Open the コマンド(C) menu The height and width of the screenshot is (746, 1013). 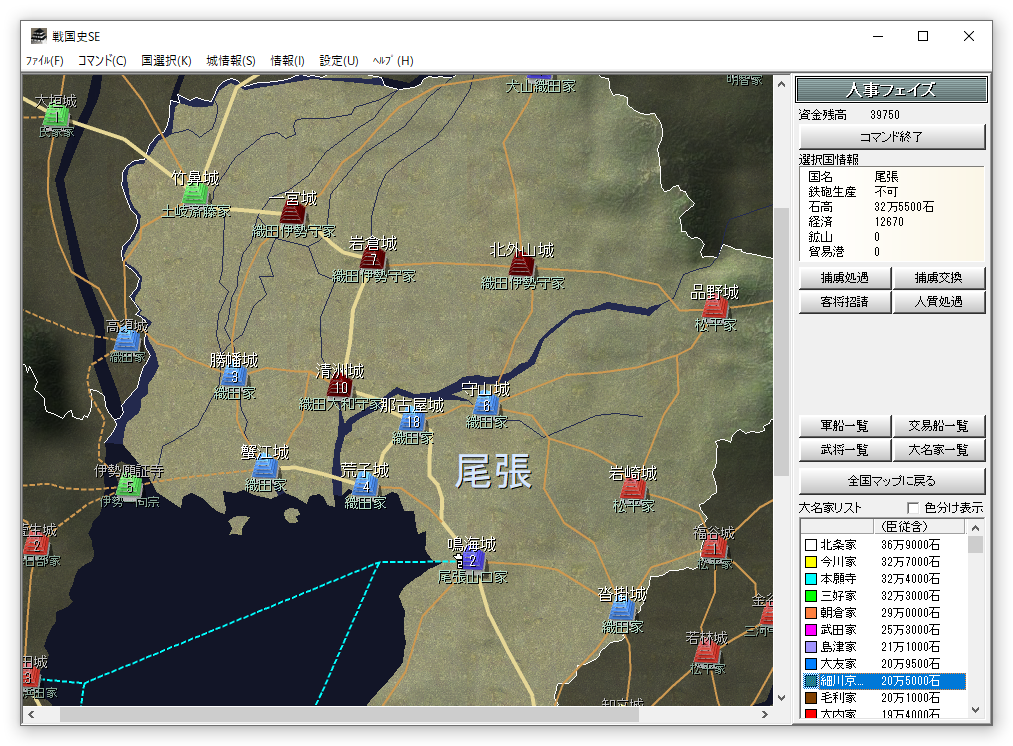102,60
